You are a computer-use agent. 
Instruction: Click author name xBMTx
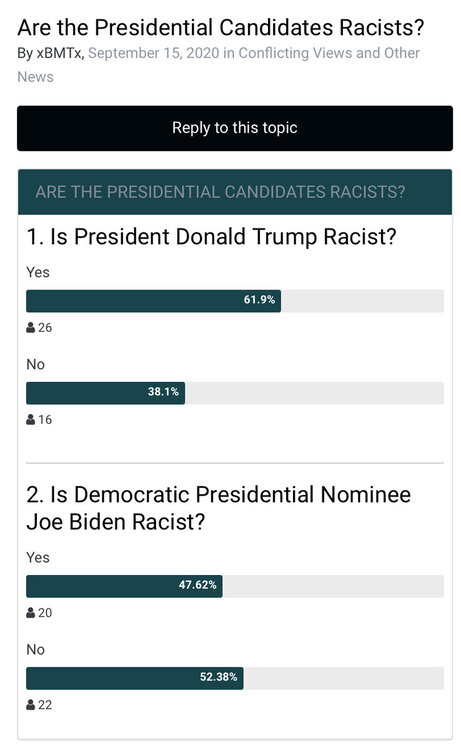click(x=59, y=53)
